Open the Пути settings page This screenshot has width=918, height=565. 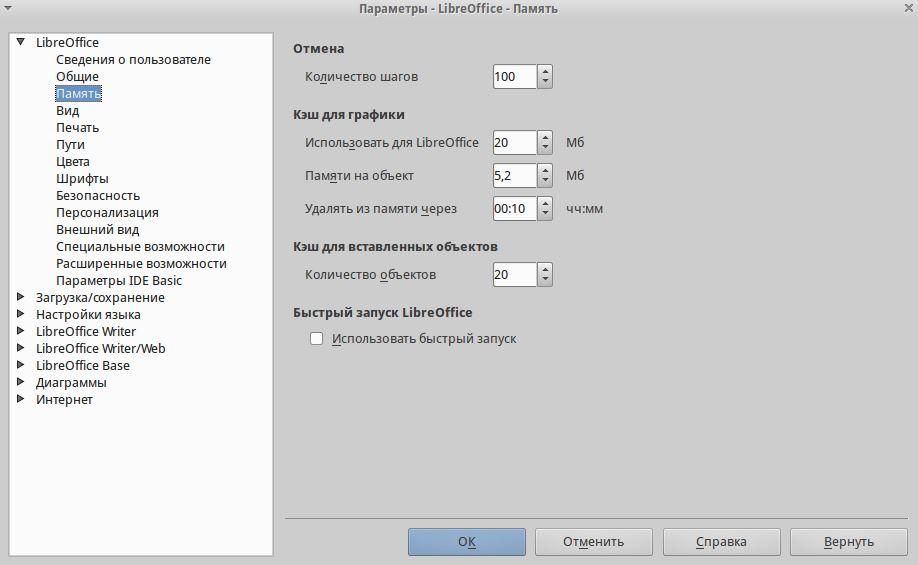tap(70, 145)
